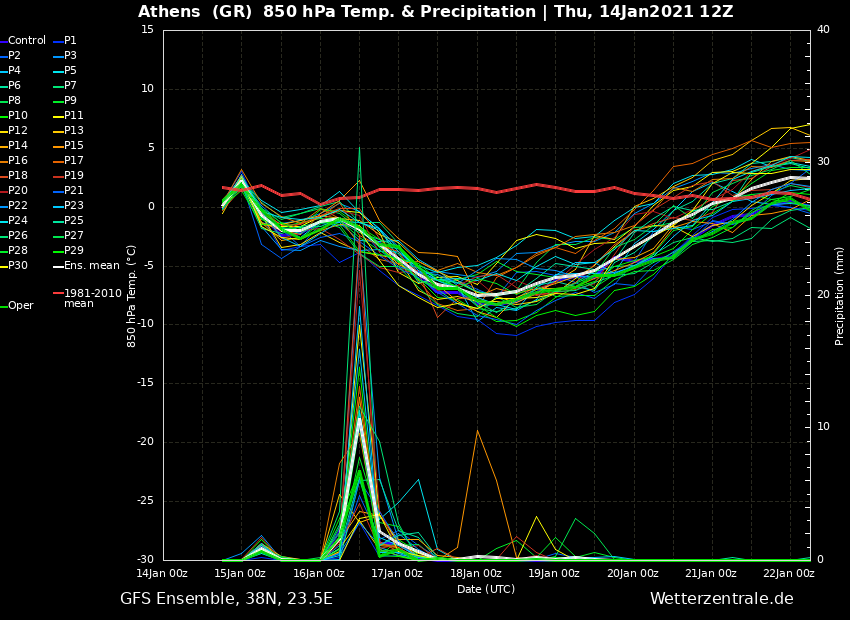
Task: Click the '14Jan 00z' date label
Action: point(162,573)
